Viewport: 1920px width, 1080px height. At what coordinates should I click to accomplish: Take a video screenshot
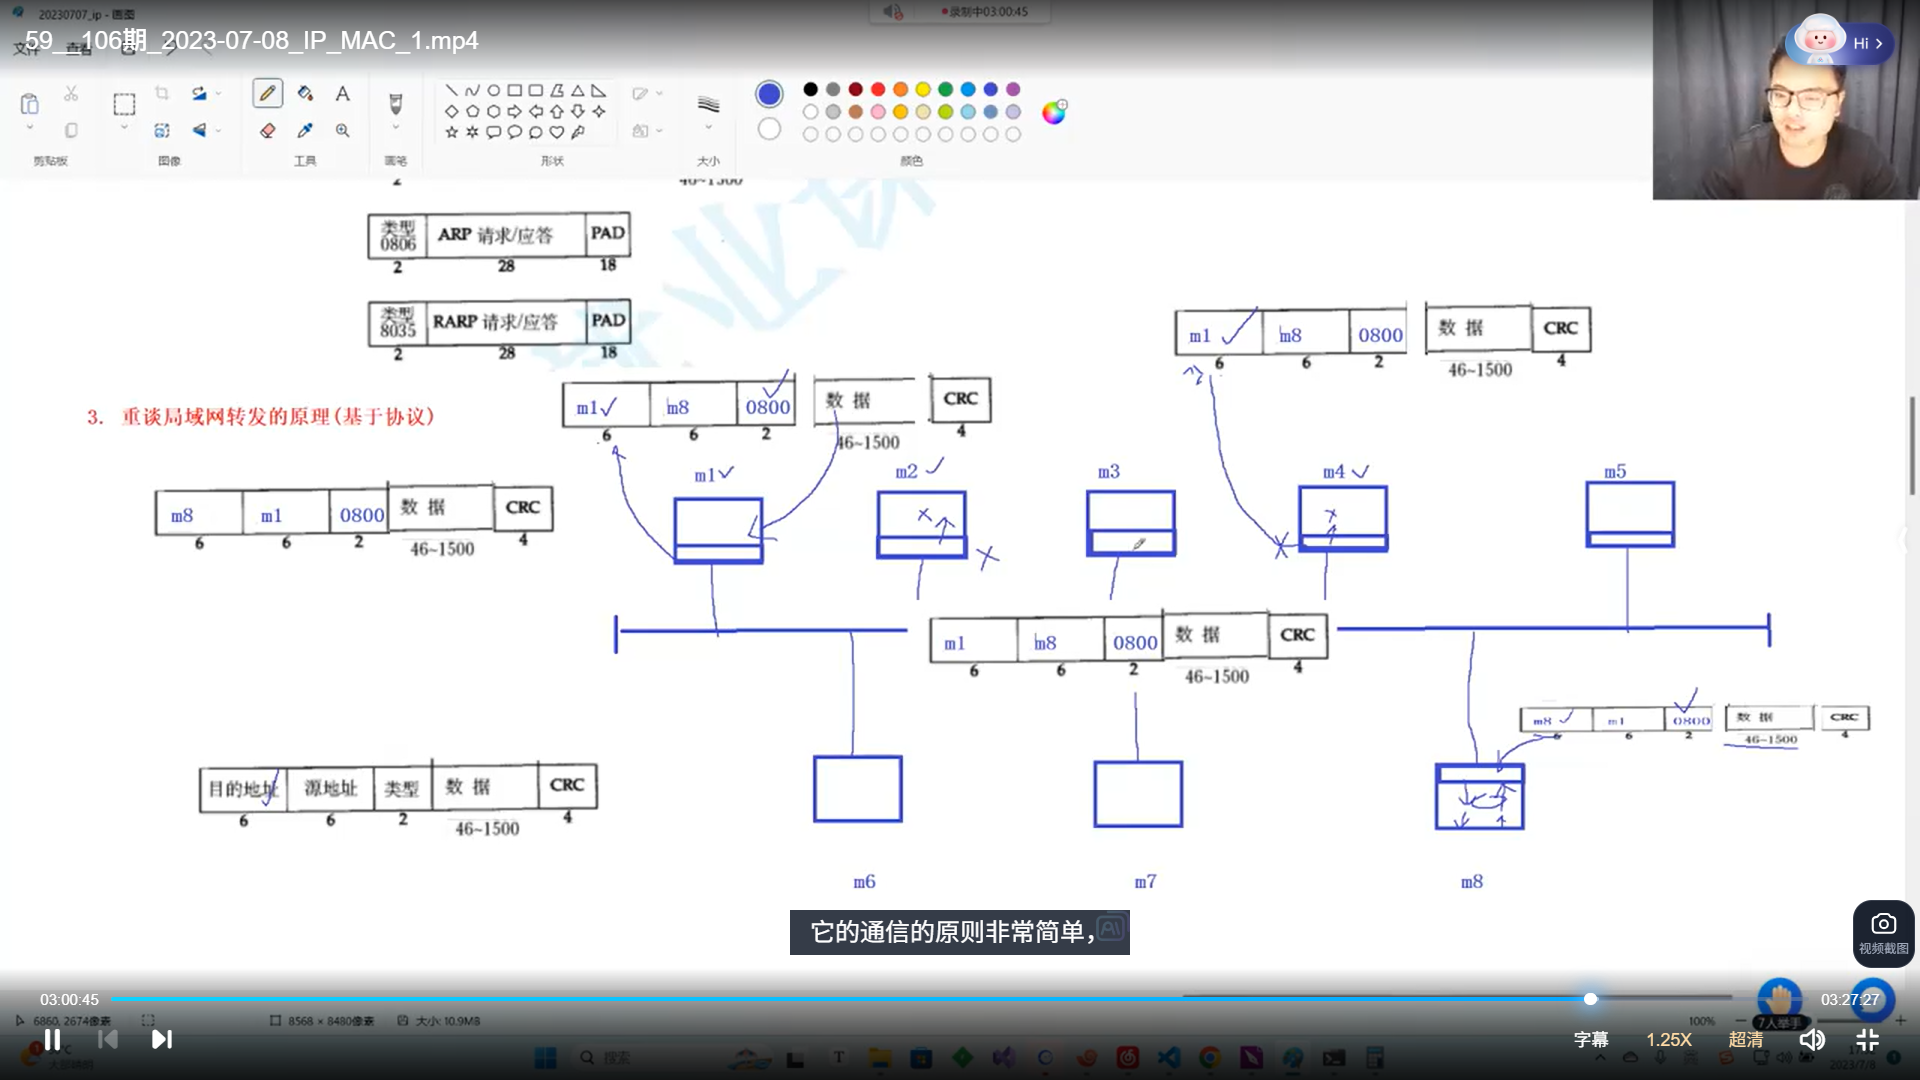click(1883, 932)
